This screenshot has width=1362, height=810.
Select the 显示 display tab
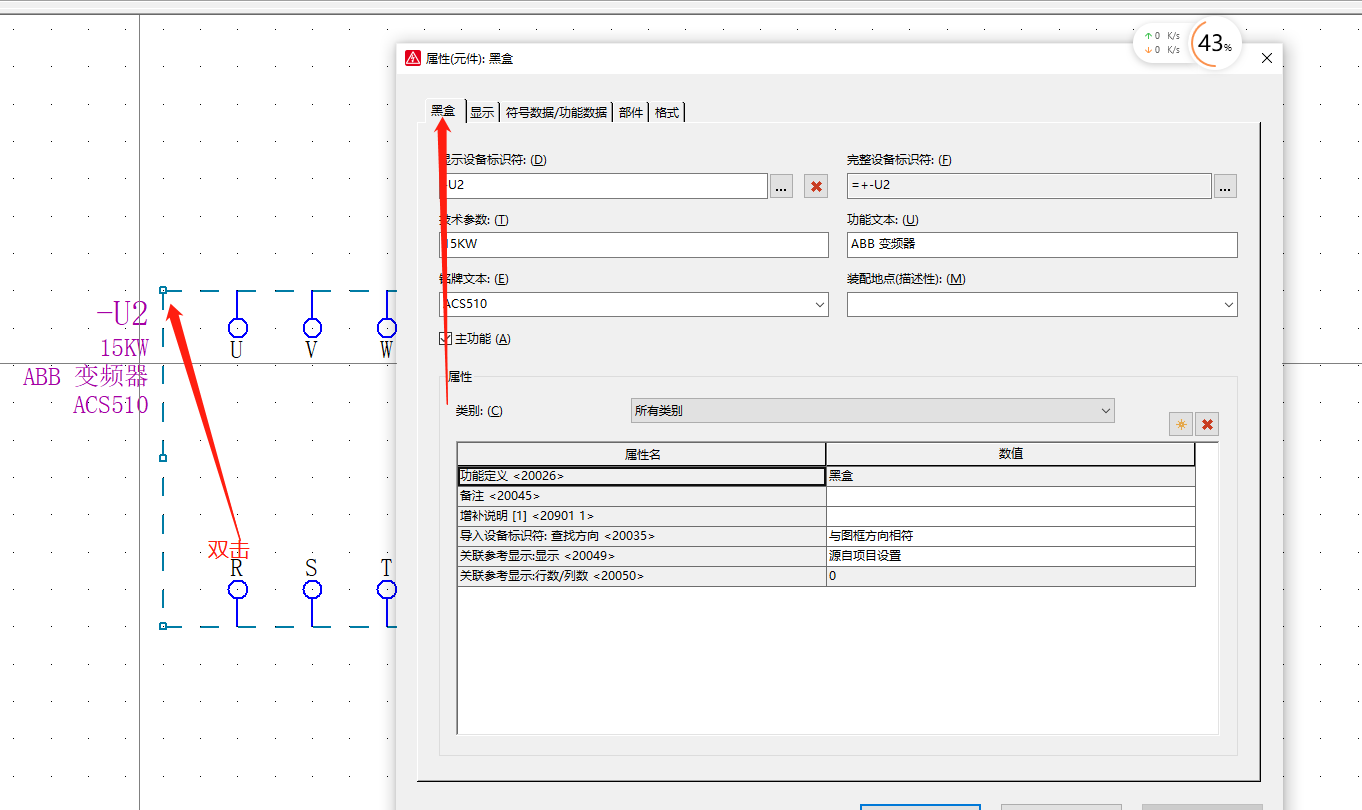point(481,112)
